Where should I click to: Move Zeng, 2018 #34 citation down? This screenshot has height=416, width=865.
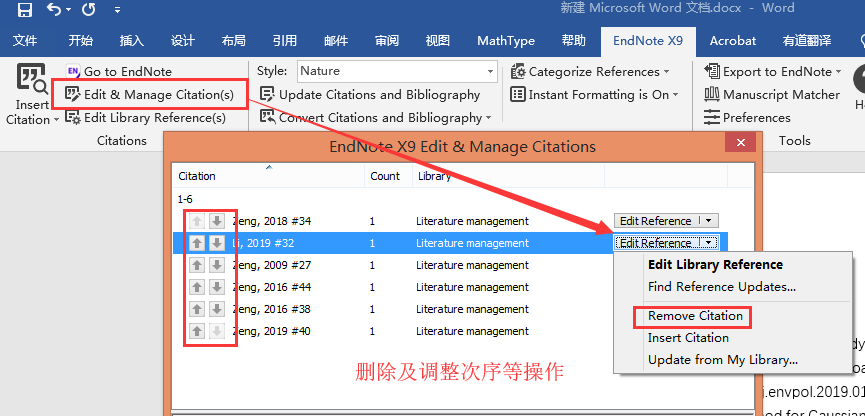pos(217,221)
